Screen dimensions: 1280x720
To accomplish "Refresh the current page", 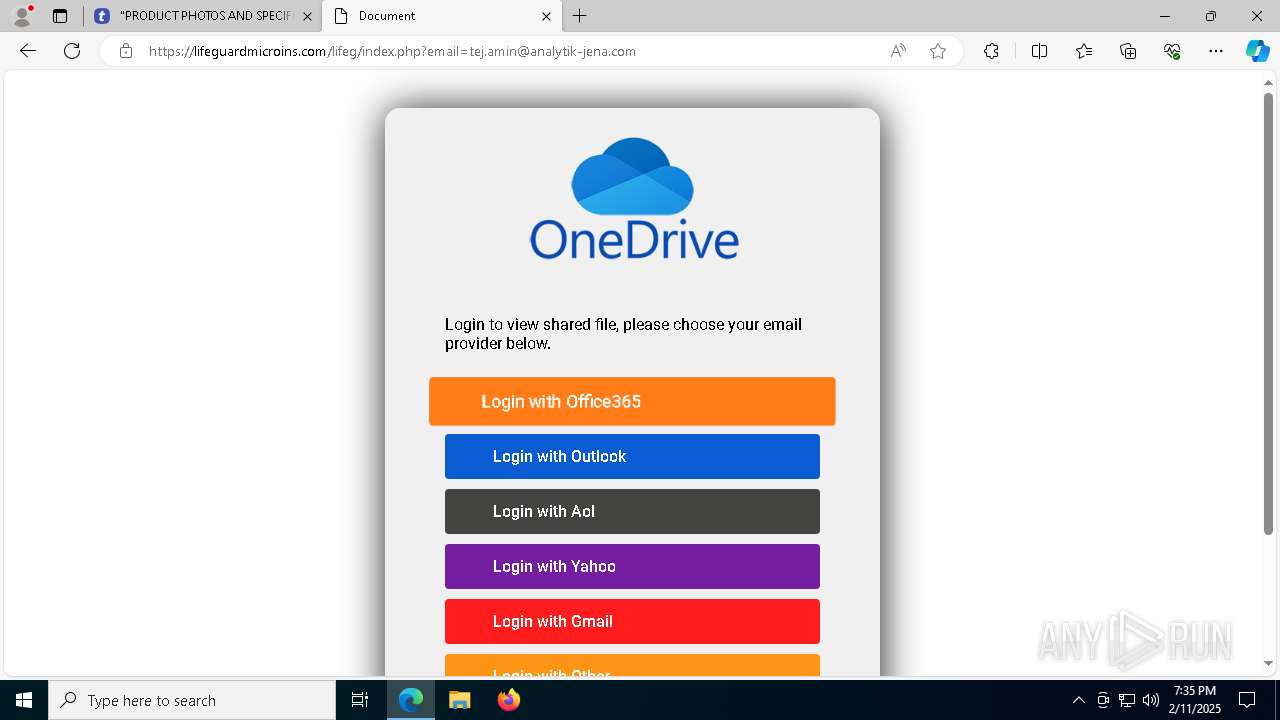I will 72,51.
